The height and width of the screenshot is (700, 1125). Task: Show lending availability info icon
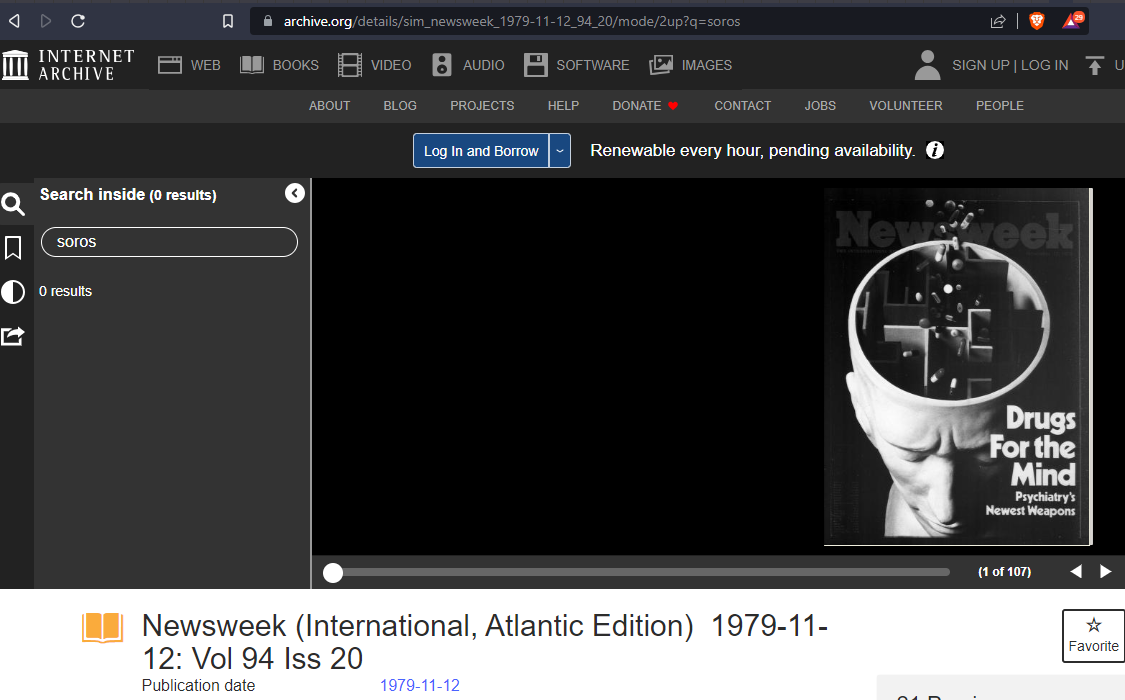click(935, 150)
